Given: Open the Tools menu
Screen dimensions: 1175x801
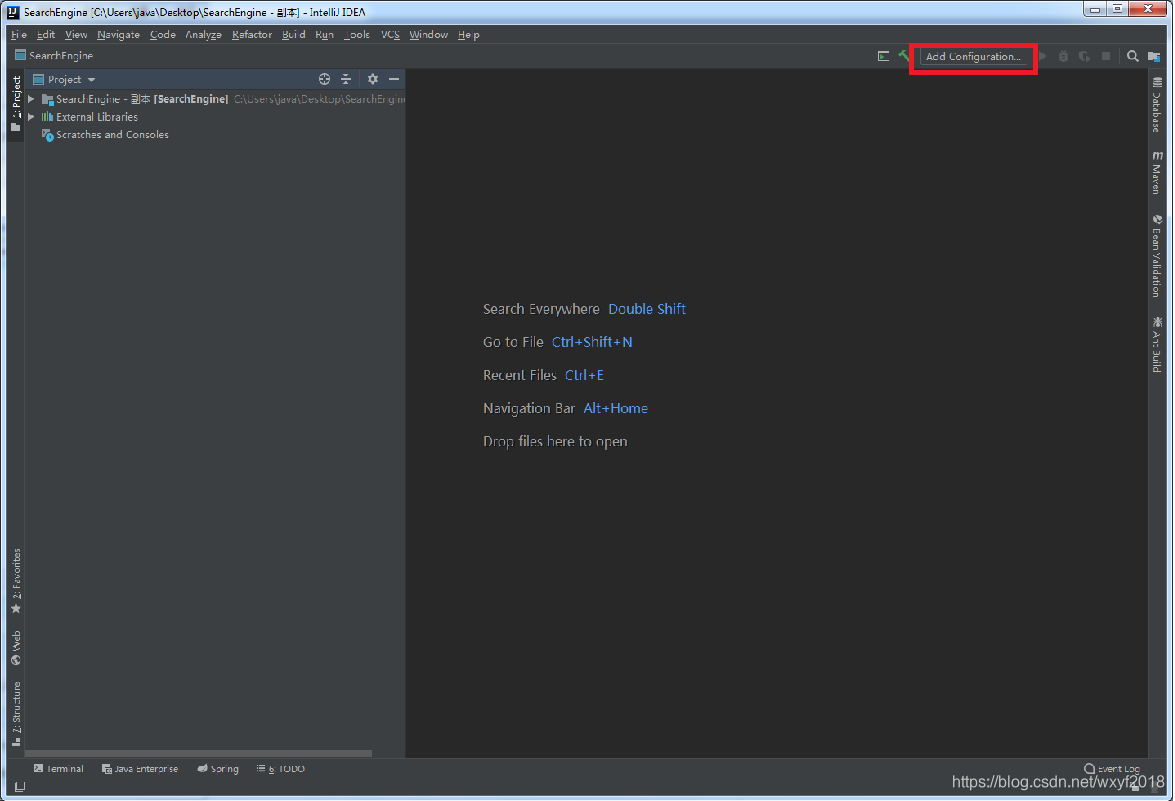Looking at the screenshot, I should (x=357, y=34).
